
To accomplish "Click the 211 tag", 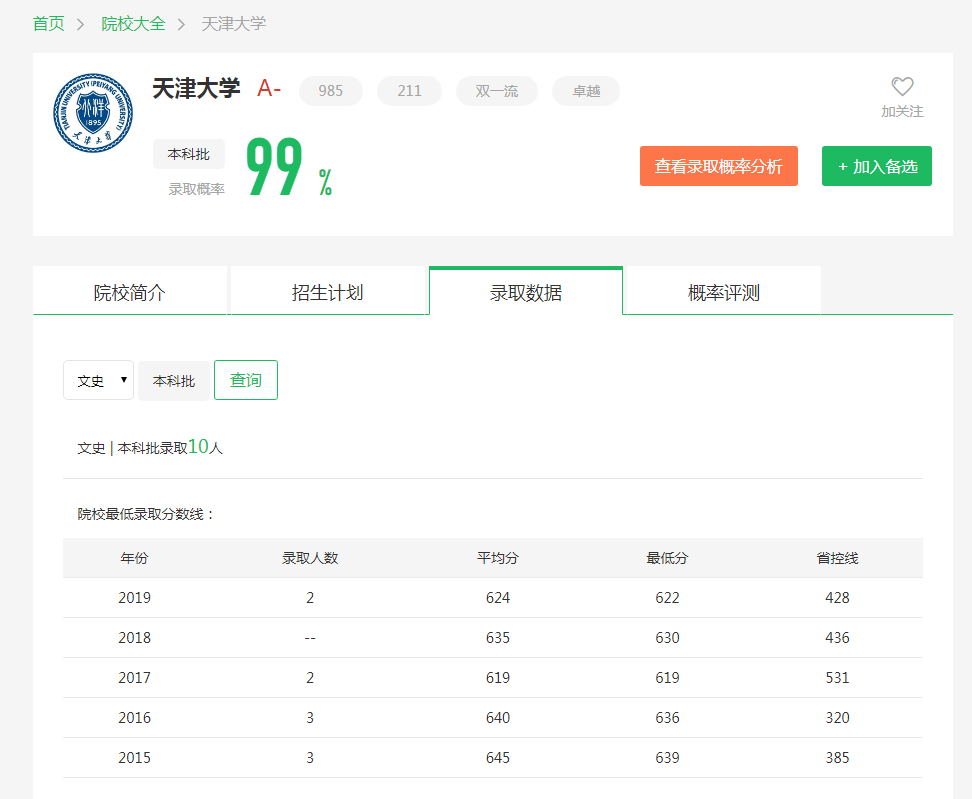I will [x=409, y=91].
